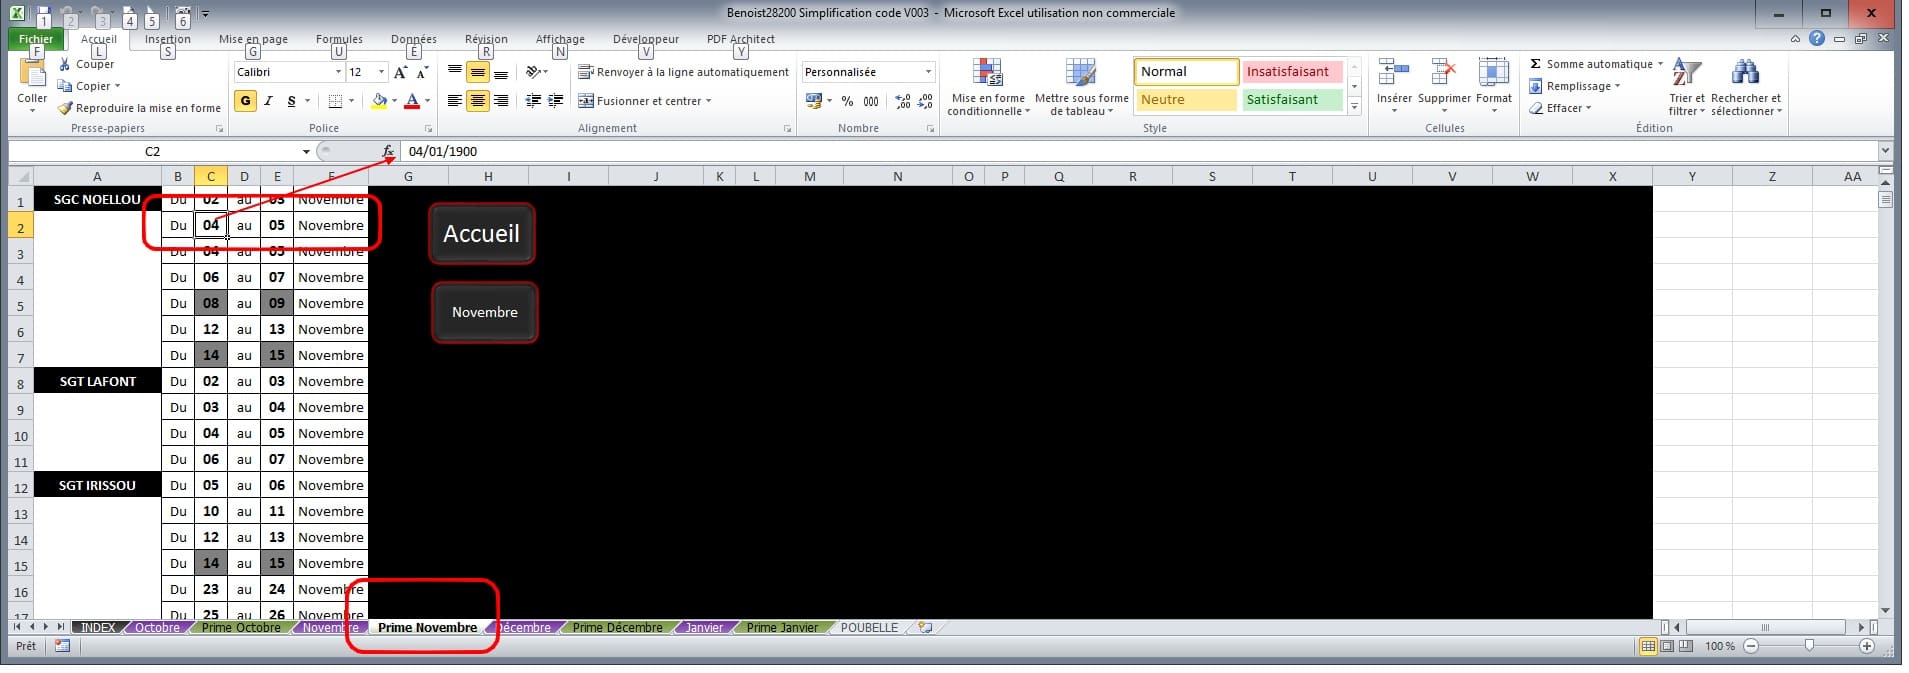Click the Page Layout view icon
This screenshot has height=673, width=1909.
[1667, 646]
